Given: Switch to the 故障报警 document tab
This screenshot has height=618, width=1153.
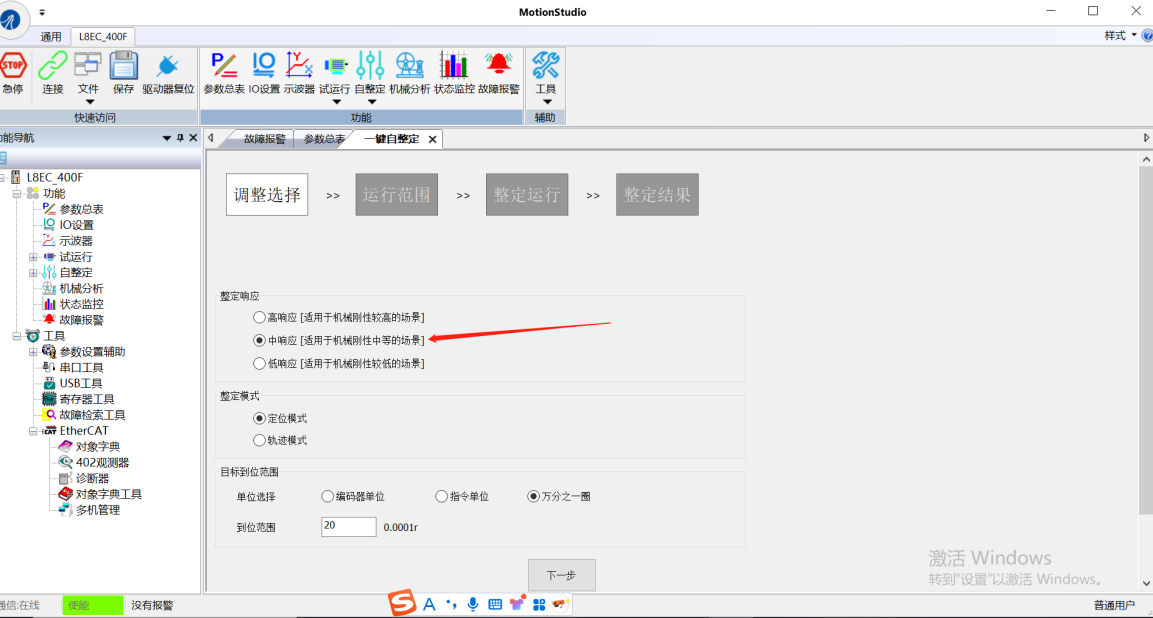Looking at the screenshot, I should 264,139.
